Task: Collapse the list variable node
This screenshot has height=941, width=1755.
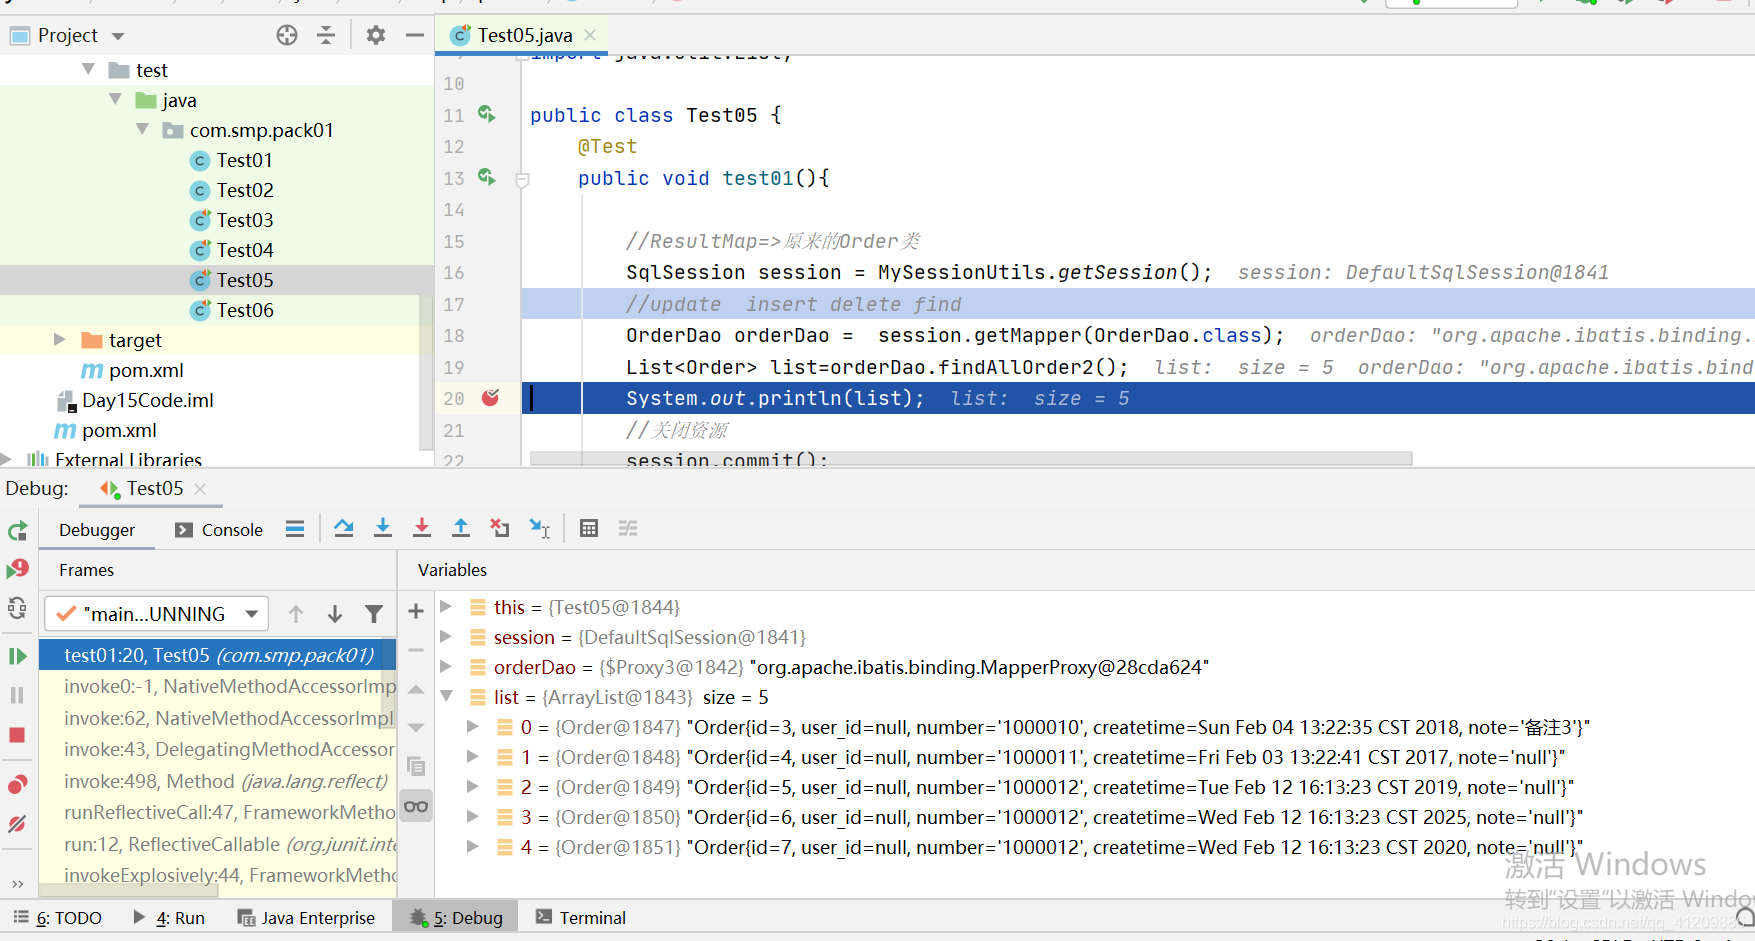Action: [x=446, y=696]
